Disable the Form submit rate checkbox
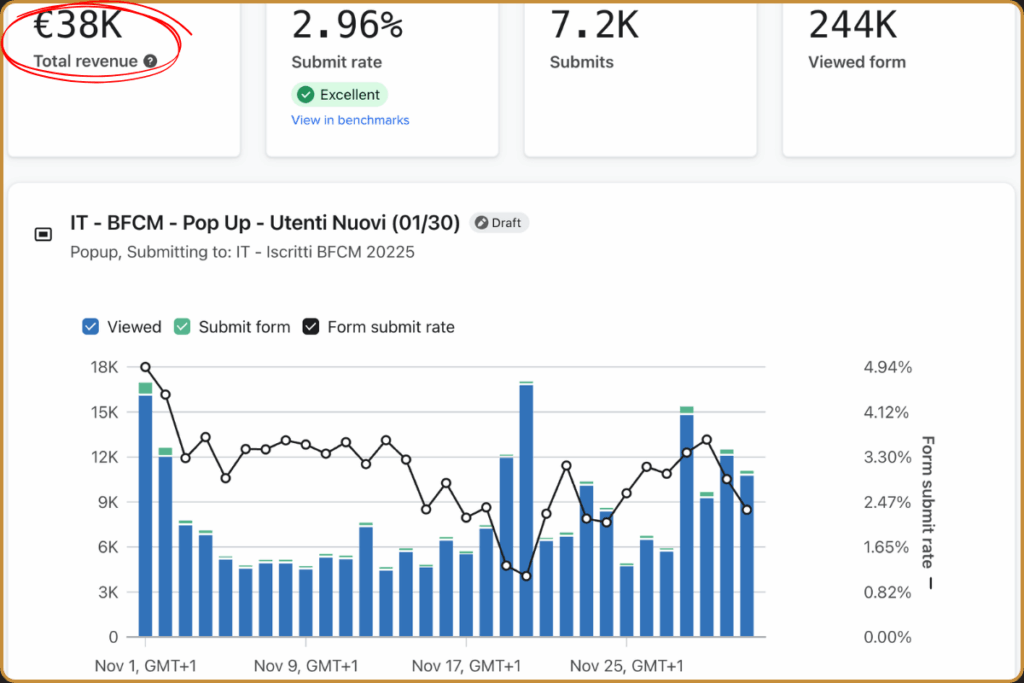This screenshot has height=683, width=1024. (x=311, y=326)
